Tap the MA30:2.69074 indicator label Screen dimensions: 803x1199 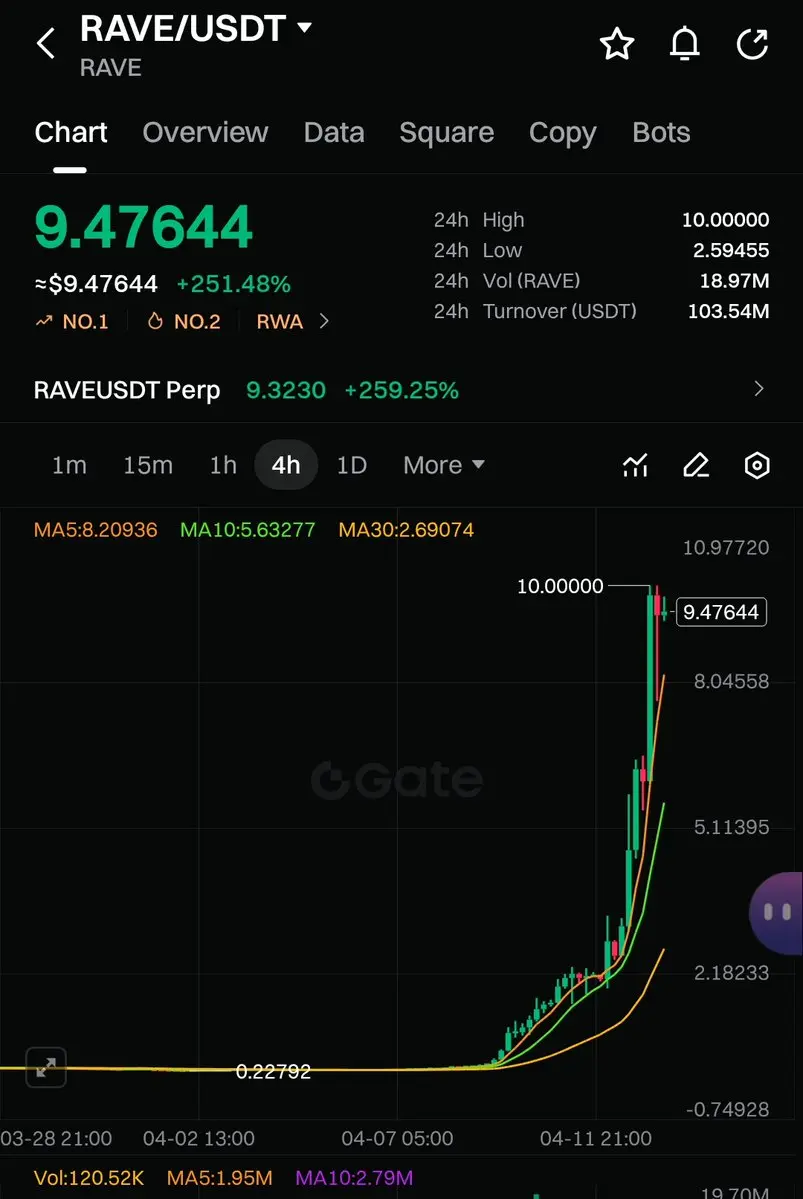coord(406,529)
